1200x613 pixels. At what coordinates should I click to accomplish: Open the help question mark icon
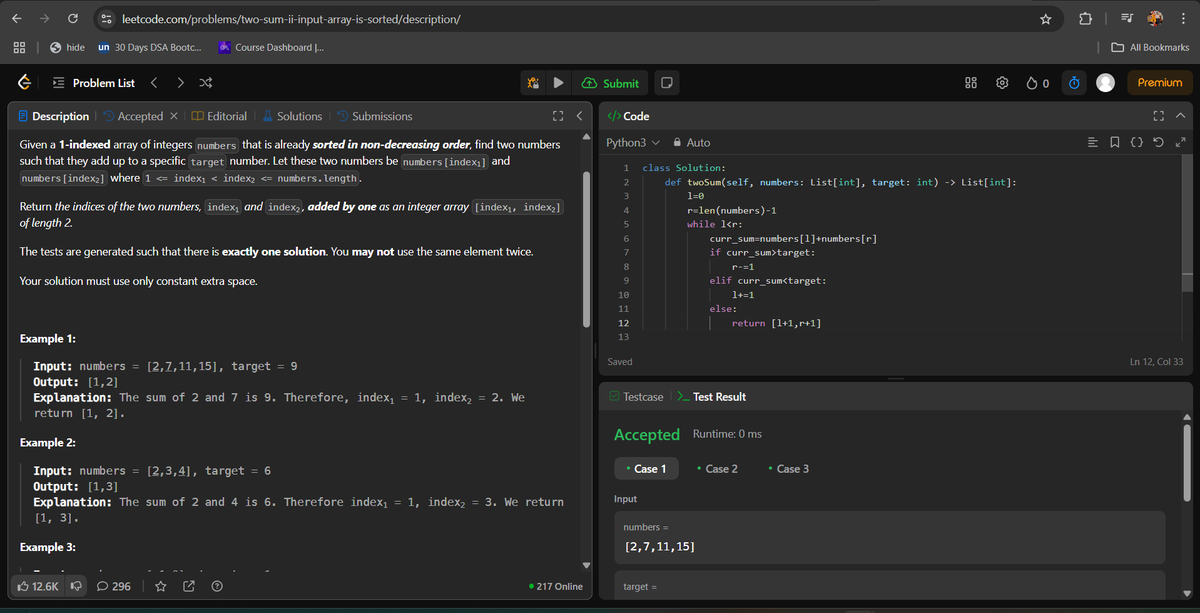[216, 586]
